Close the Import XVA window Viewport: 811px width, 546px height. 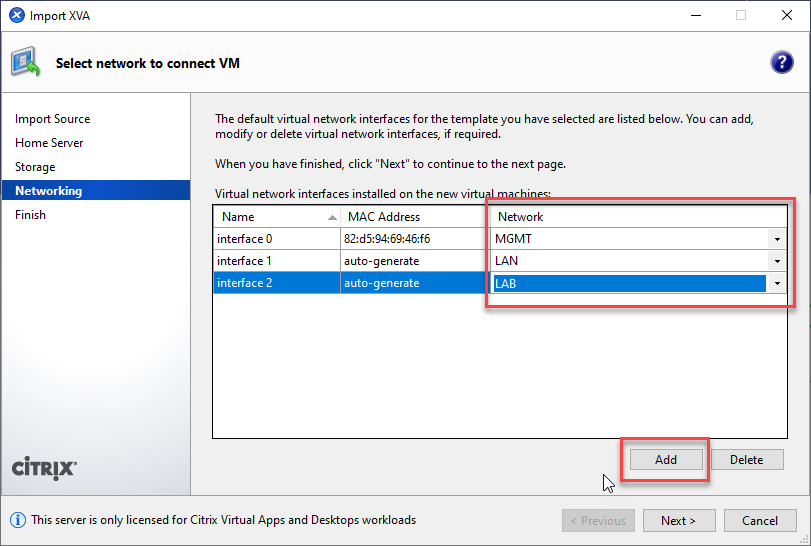[786, 15]
